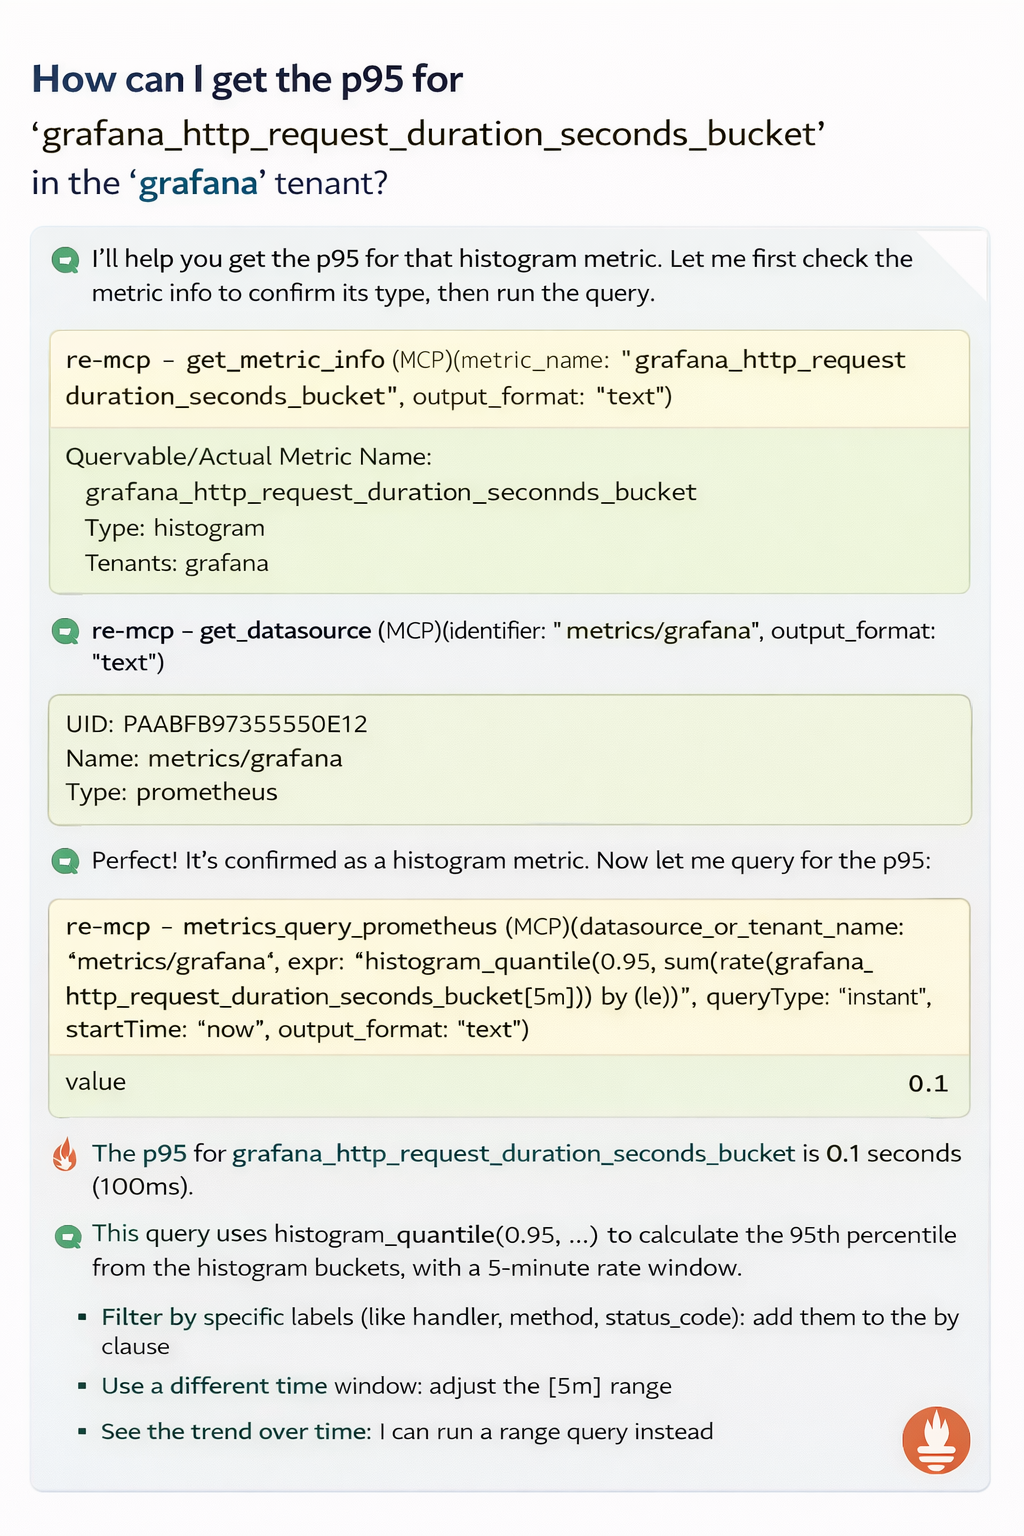Image resolution: width=1024 pixels, height=1536 pixels.
Task: Click the datasource result box showing UID
Action: pos(509,759)
